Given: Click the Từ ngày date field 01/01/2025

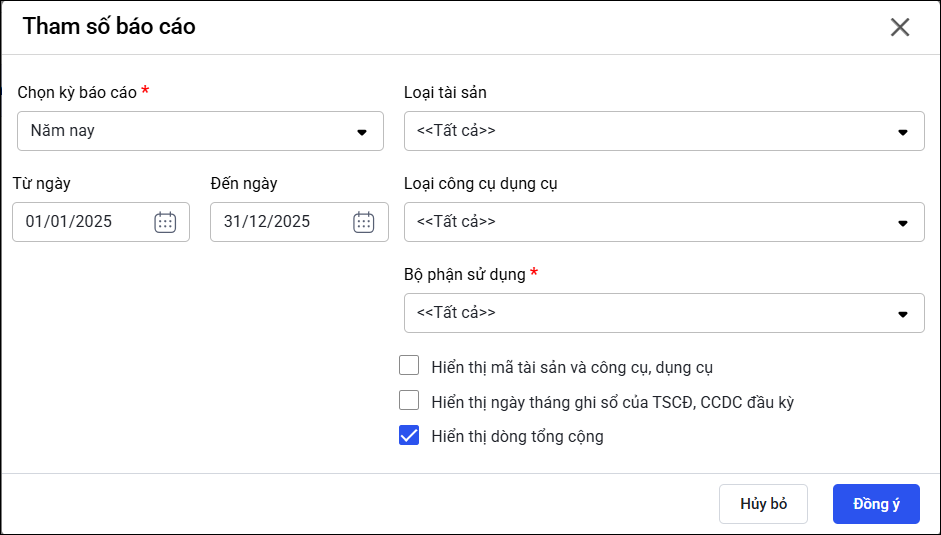Looking at the screenshot, I should [80, 222].
